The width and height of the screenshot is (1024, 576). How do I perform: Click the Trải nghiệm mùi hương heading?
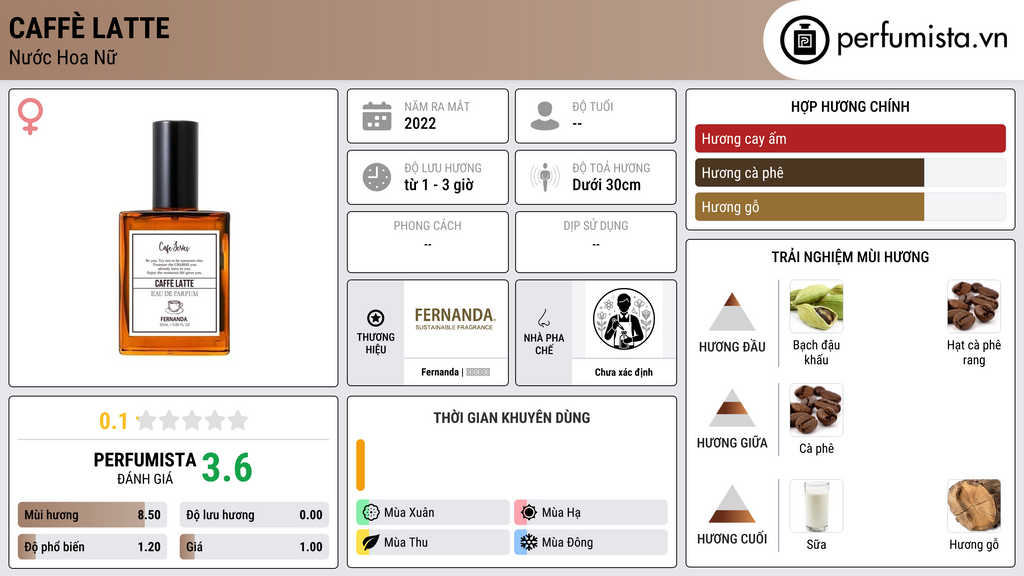[850, 257]
